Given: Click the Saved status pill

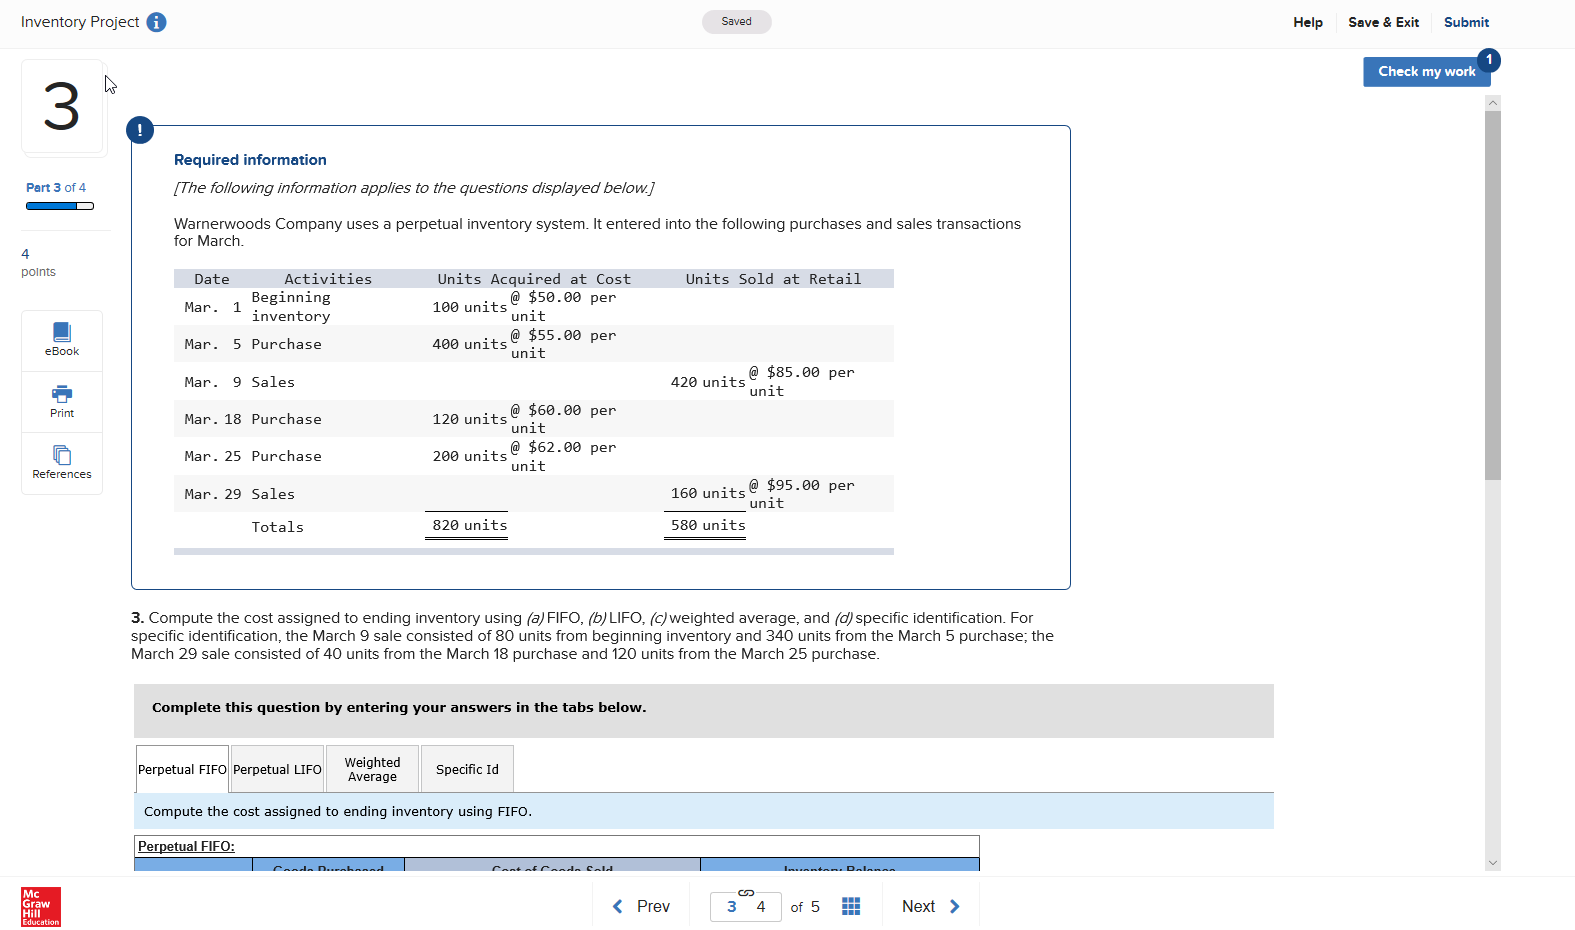Looking at the screenshot, I should pos(737,22).
